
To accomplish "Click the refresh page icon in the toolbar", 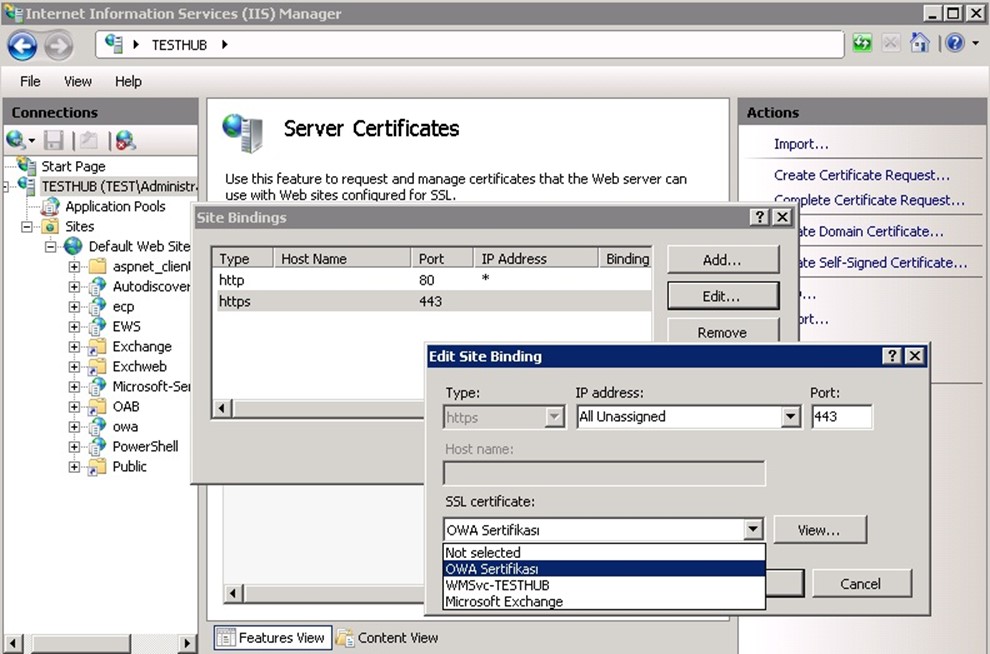I will 862,44.
